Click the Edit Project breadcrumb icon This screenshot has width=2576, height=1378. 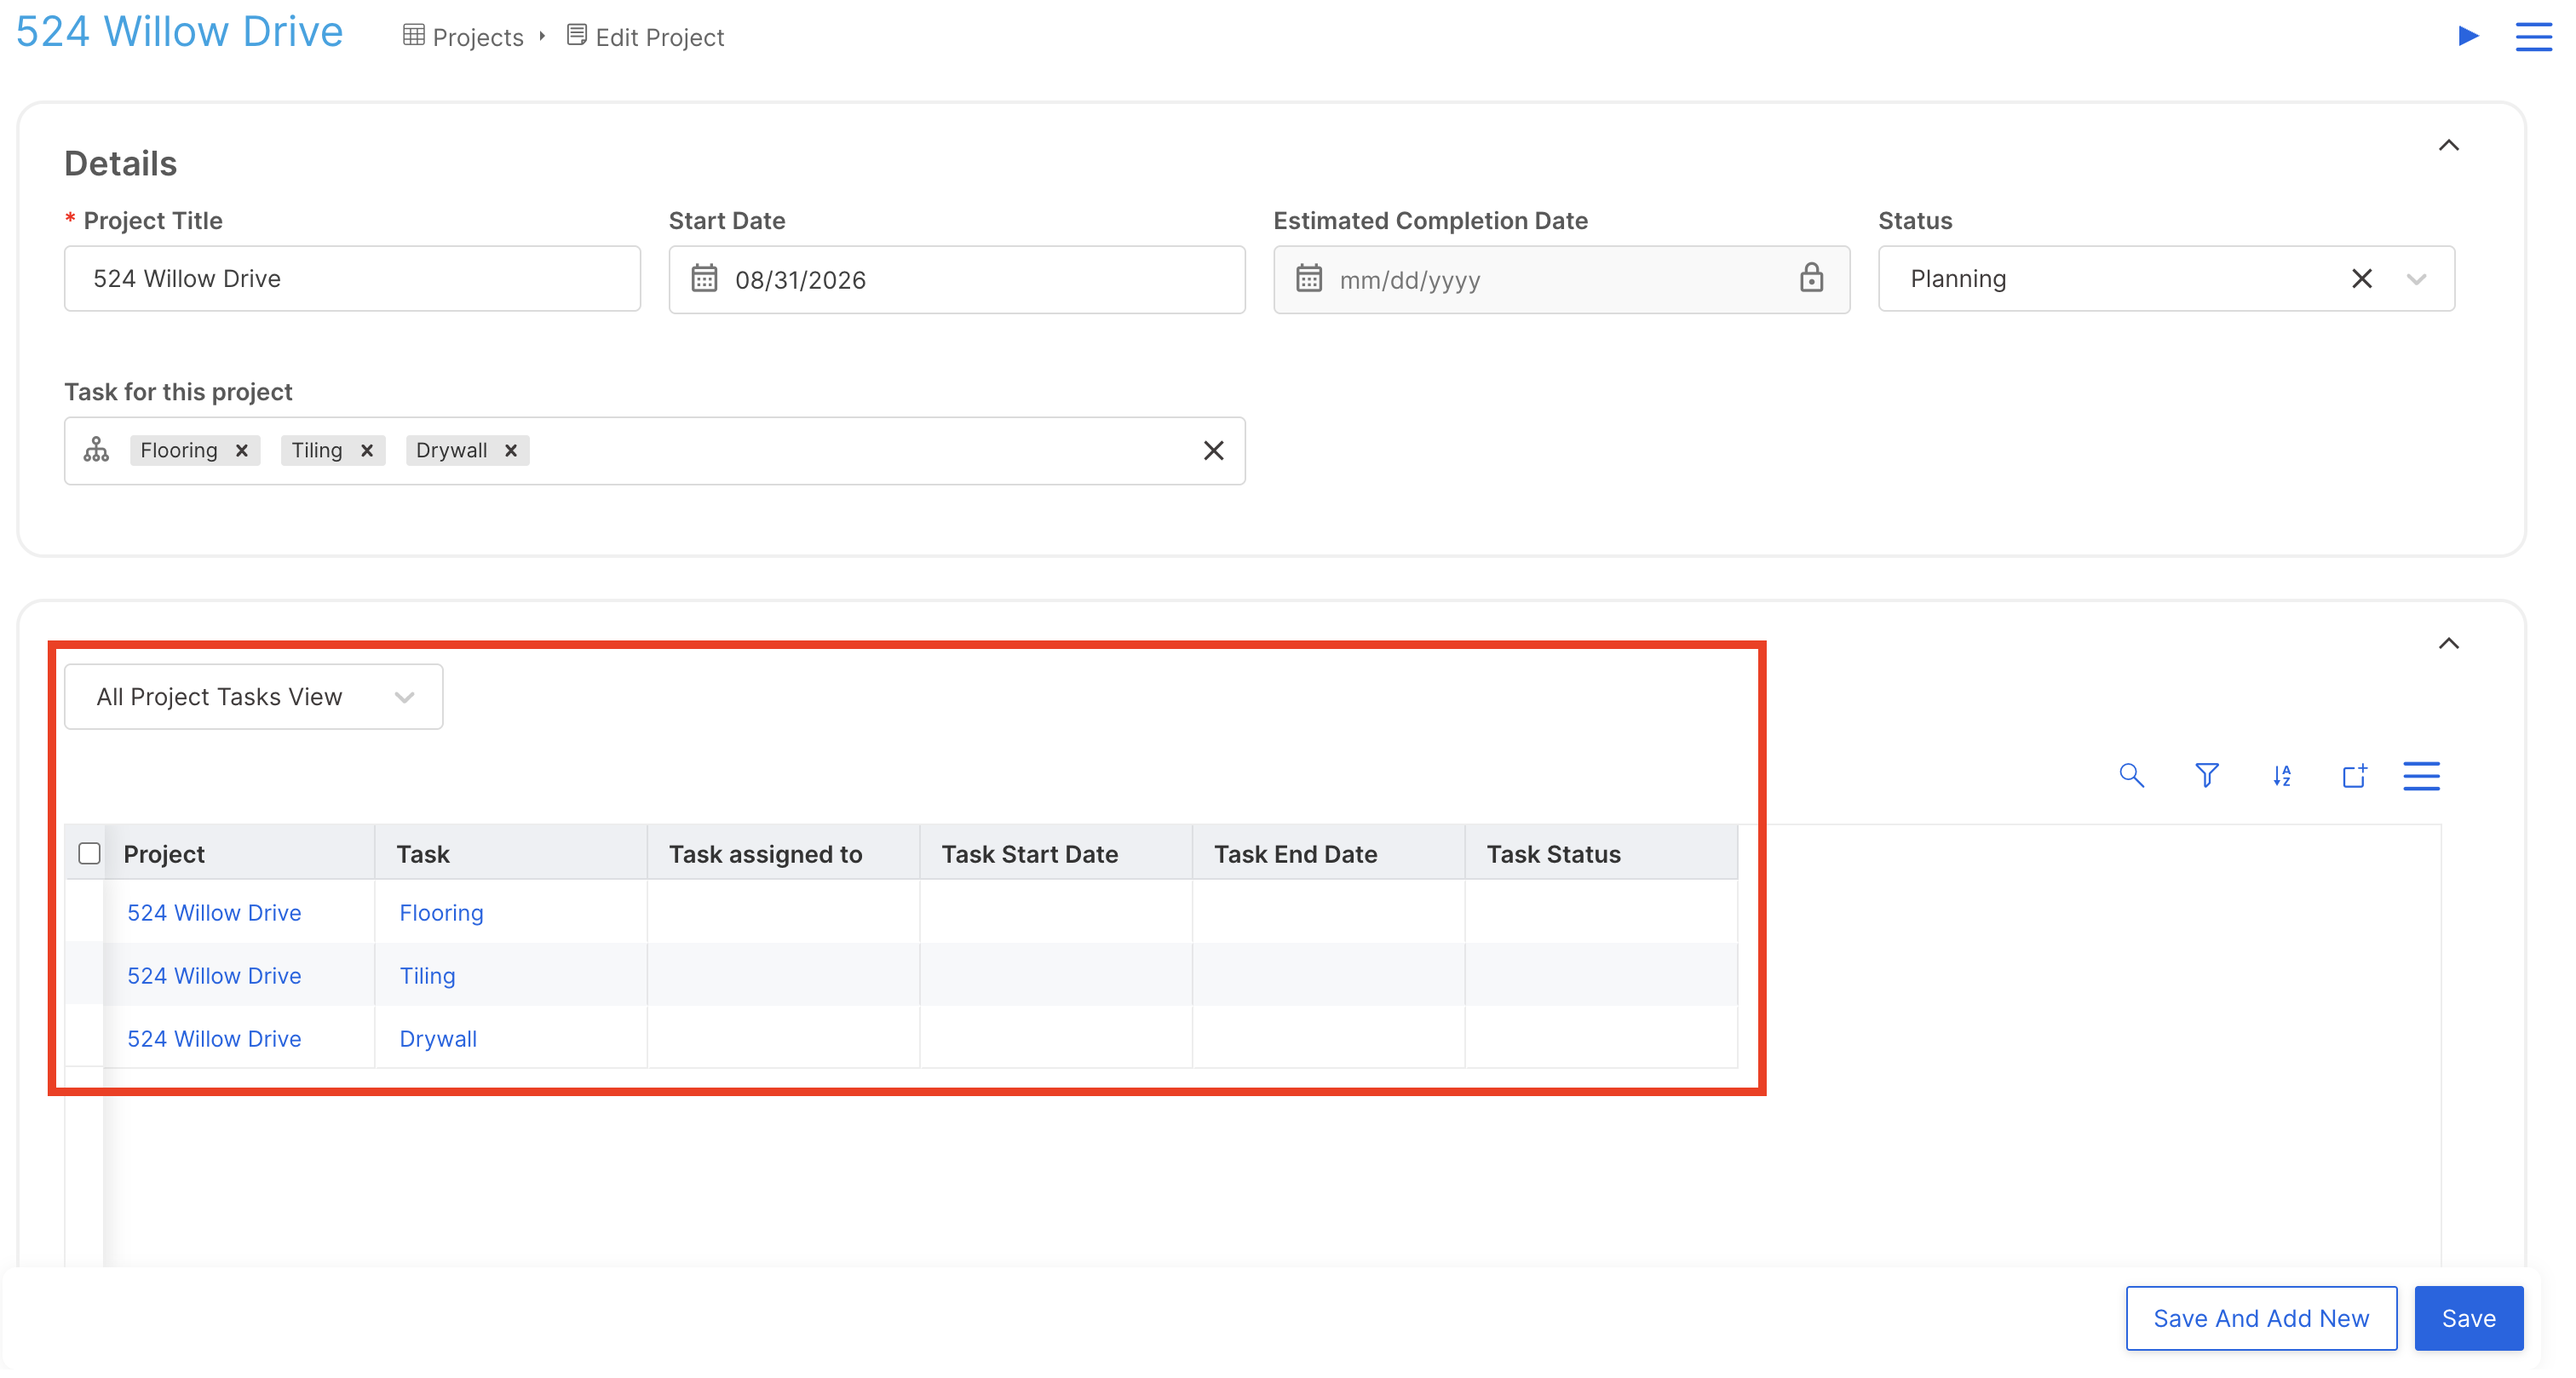[576, 35]
